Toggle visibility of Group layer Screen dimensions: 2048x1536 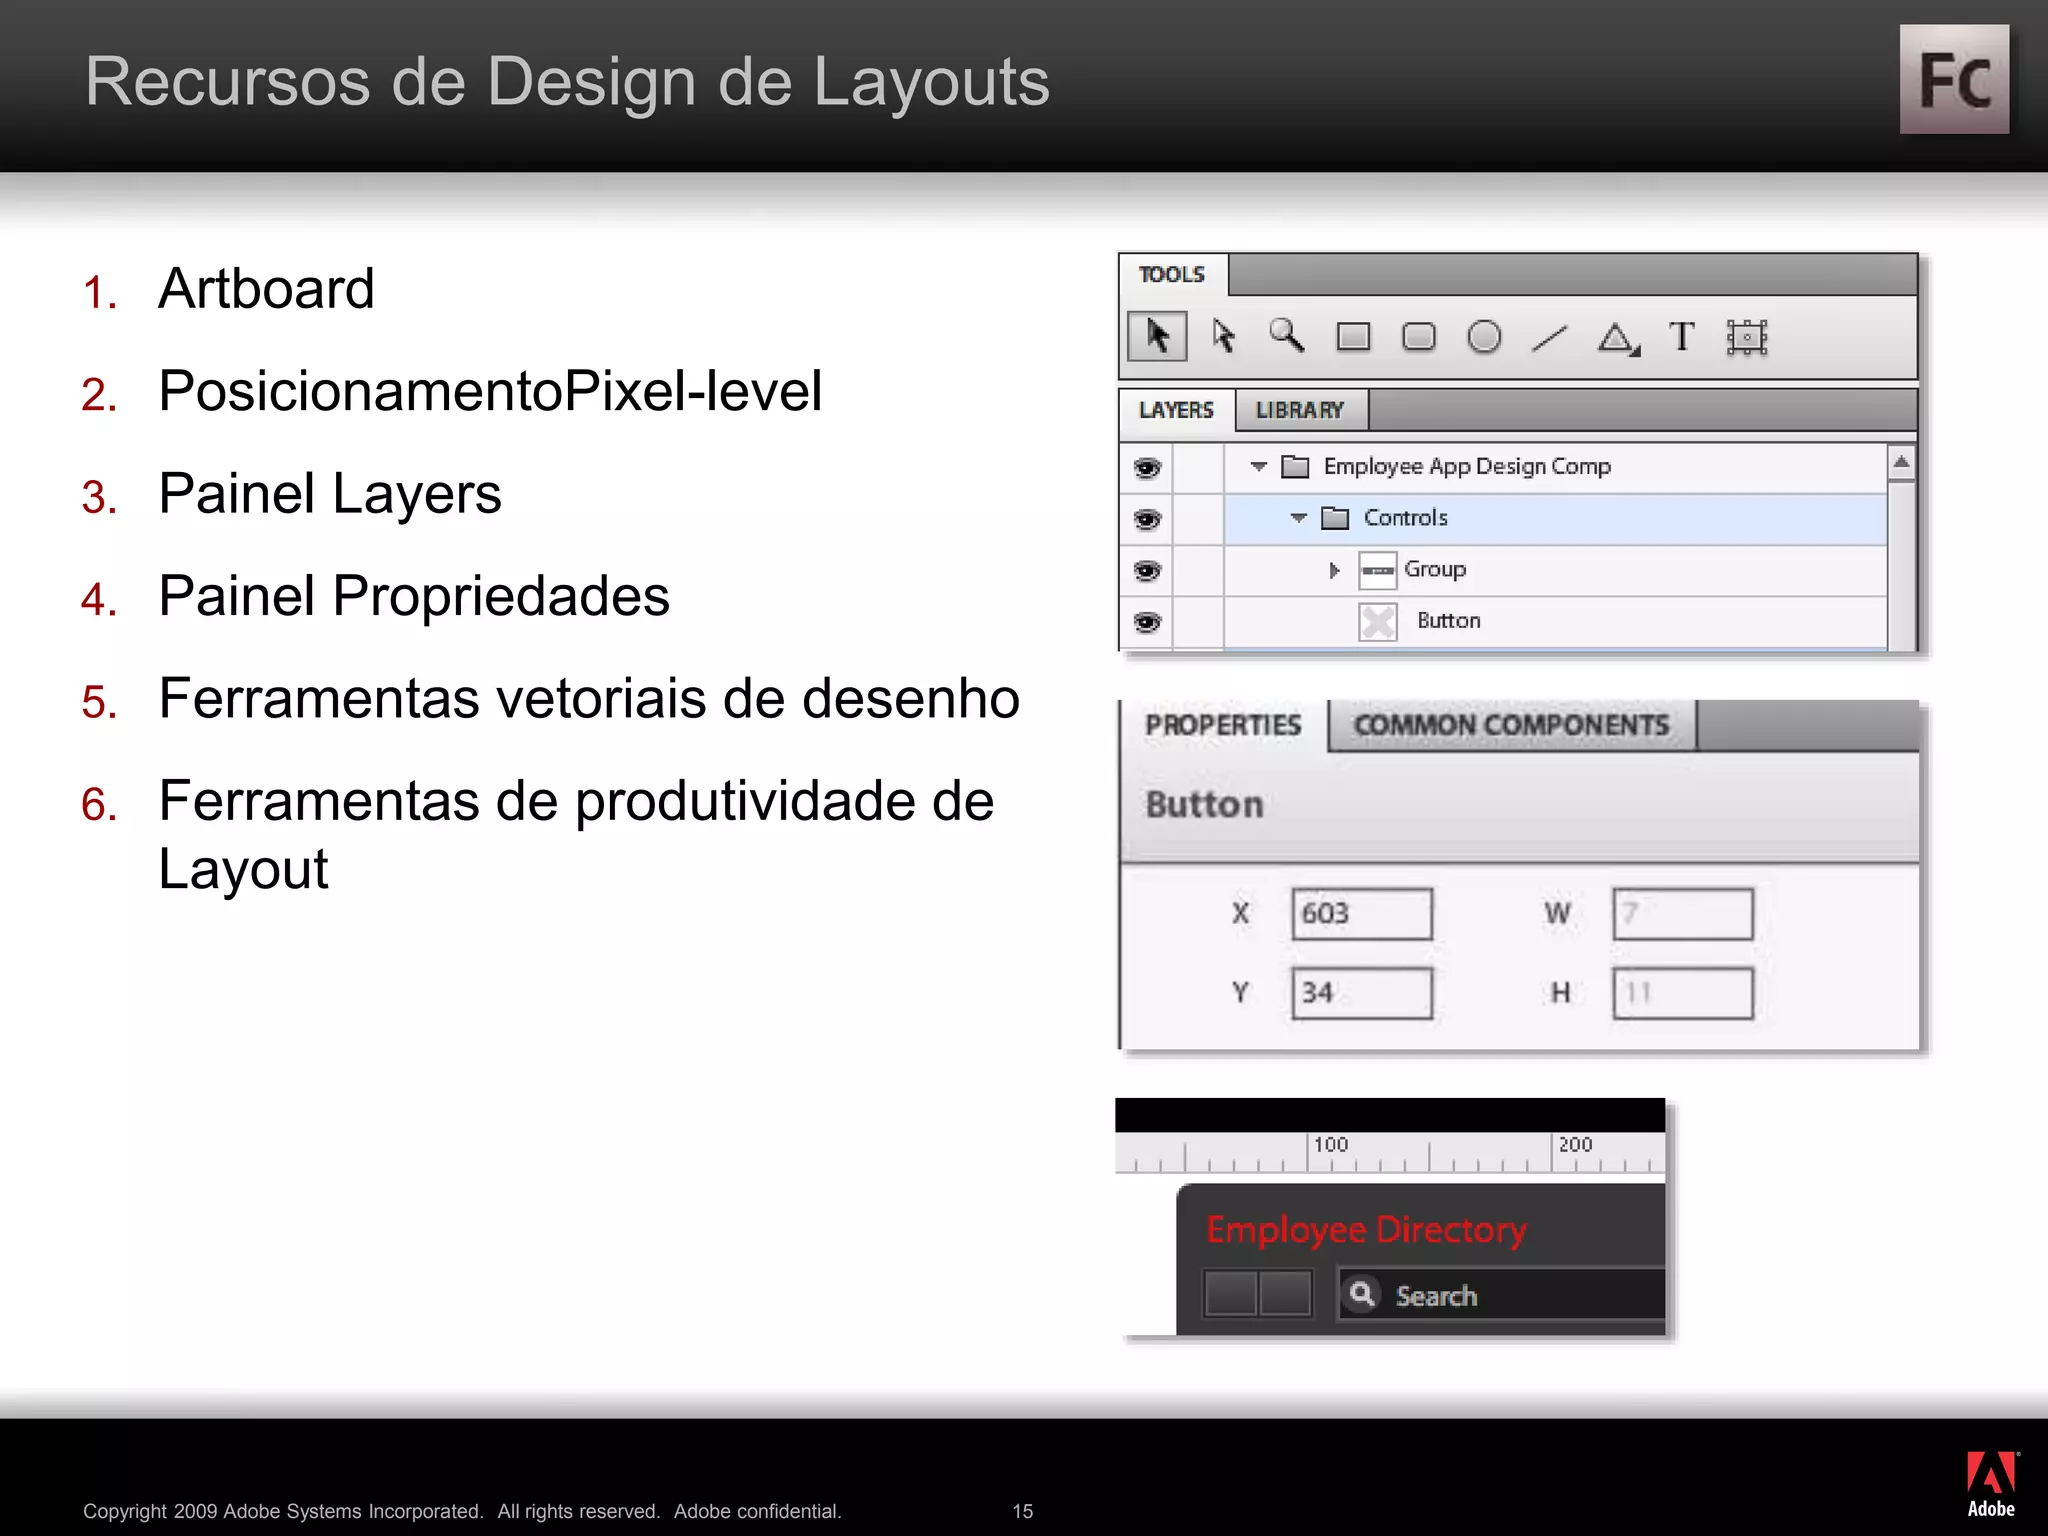[1147, 570]
